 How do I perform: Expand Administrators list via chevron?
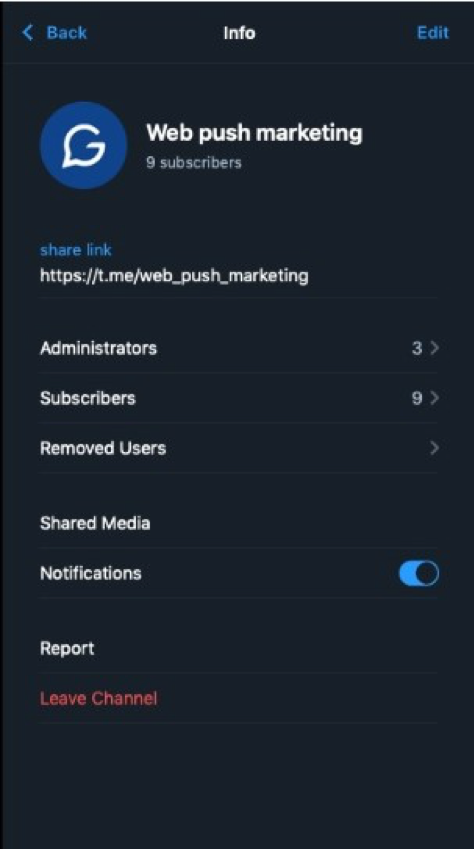[434, 348]
